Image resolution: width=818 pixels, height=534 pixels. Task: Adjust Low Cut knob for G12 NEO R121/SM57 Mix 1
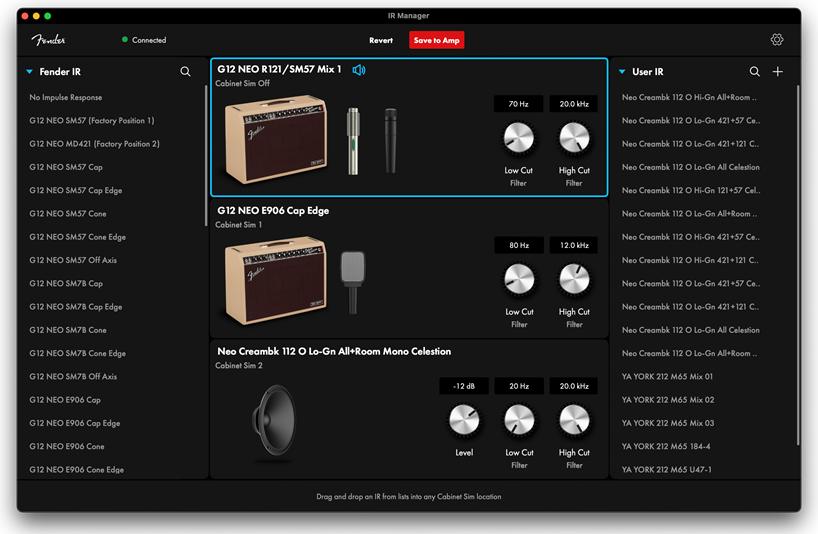pos(519,138)
